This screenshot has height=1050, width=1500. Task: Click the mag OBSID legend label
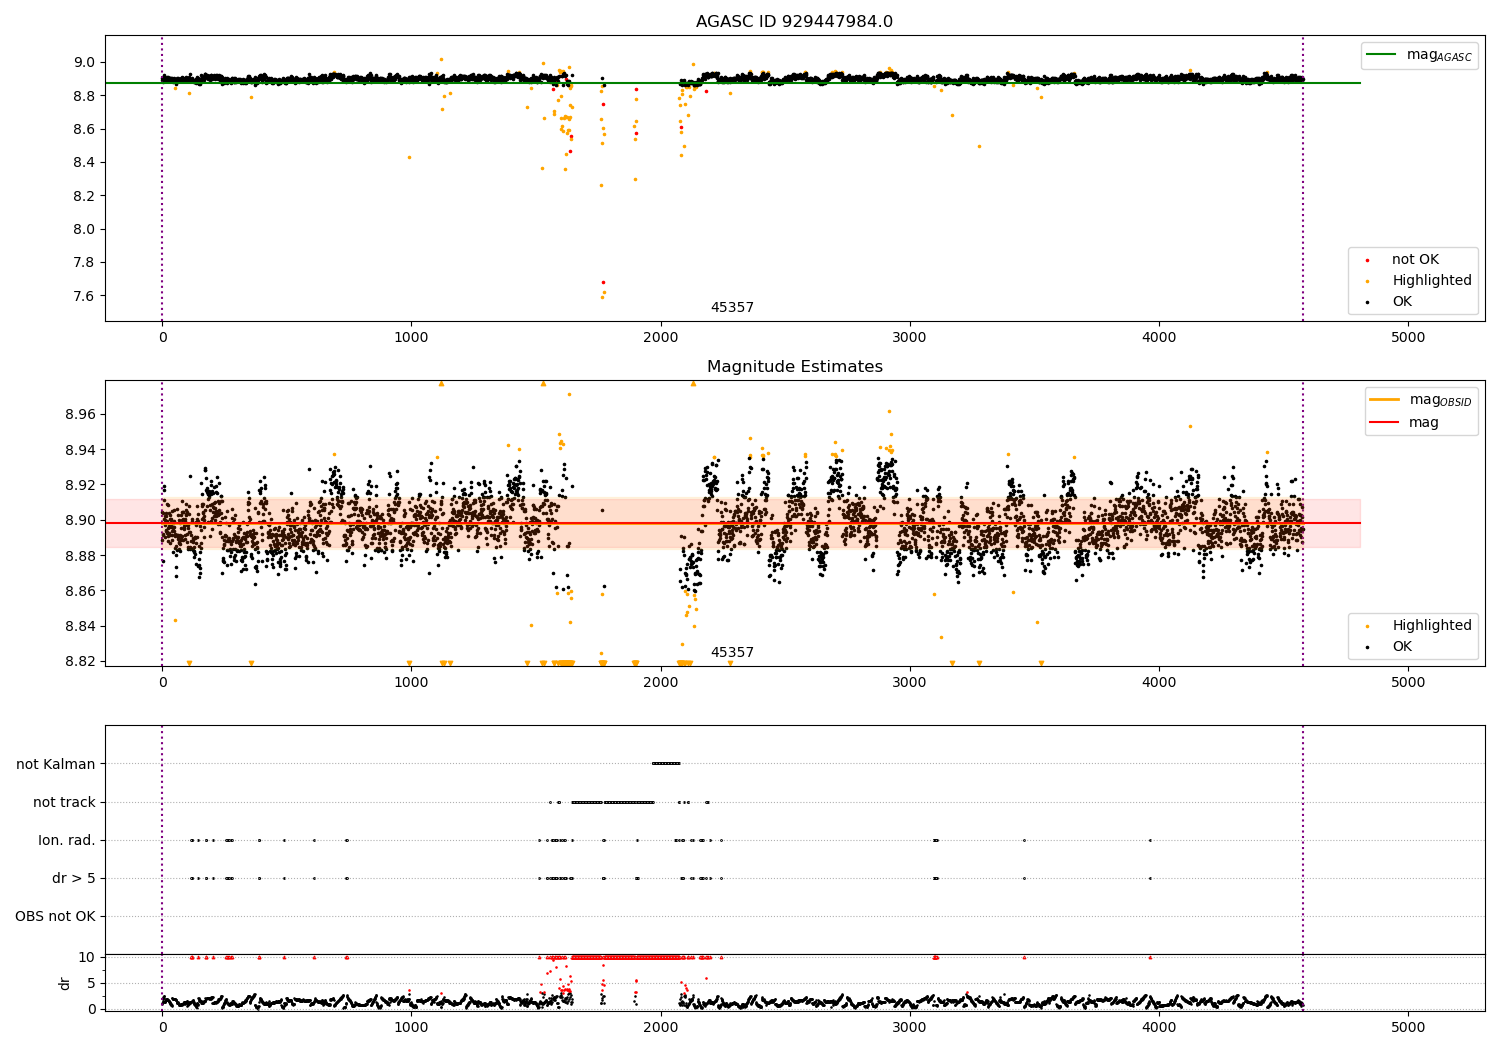(x=1440, y=400)
